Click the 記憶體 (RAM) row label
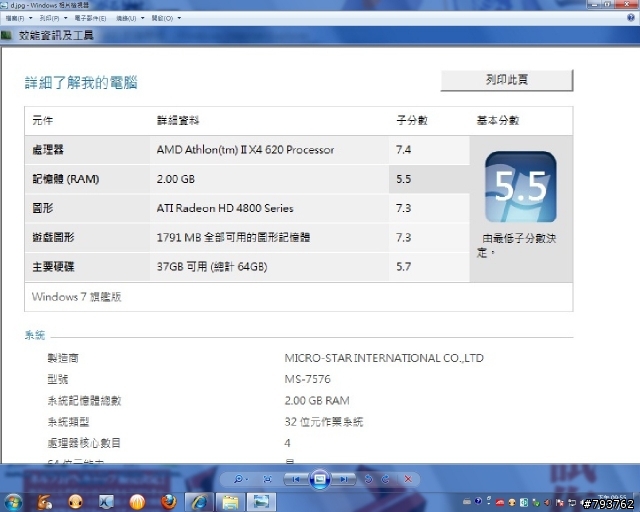The width and height of the screenshot is (640, 512). click(66, 179)
